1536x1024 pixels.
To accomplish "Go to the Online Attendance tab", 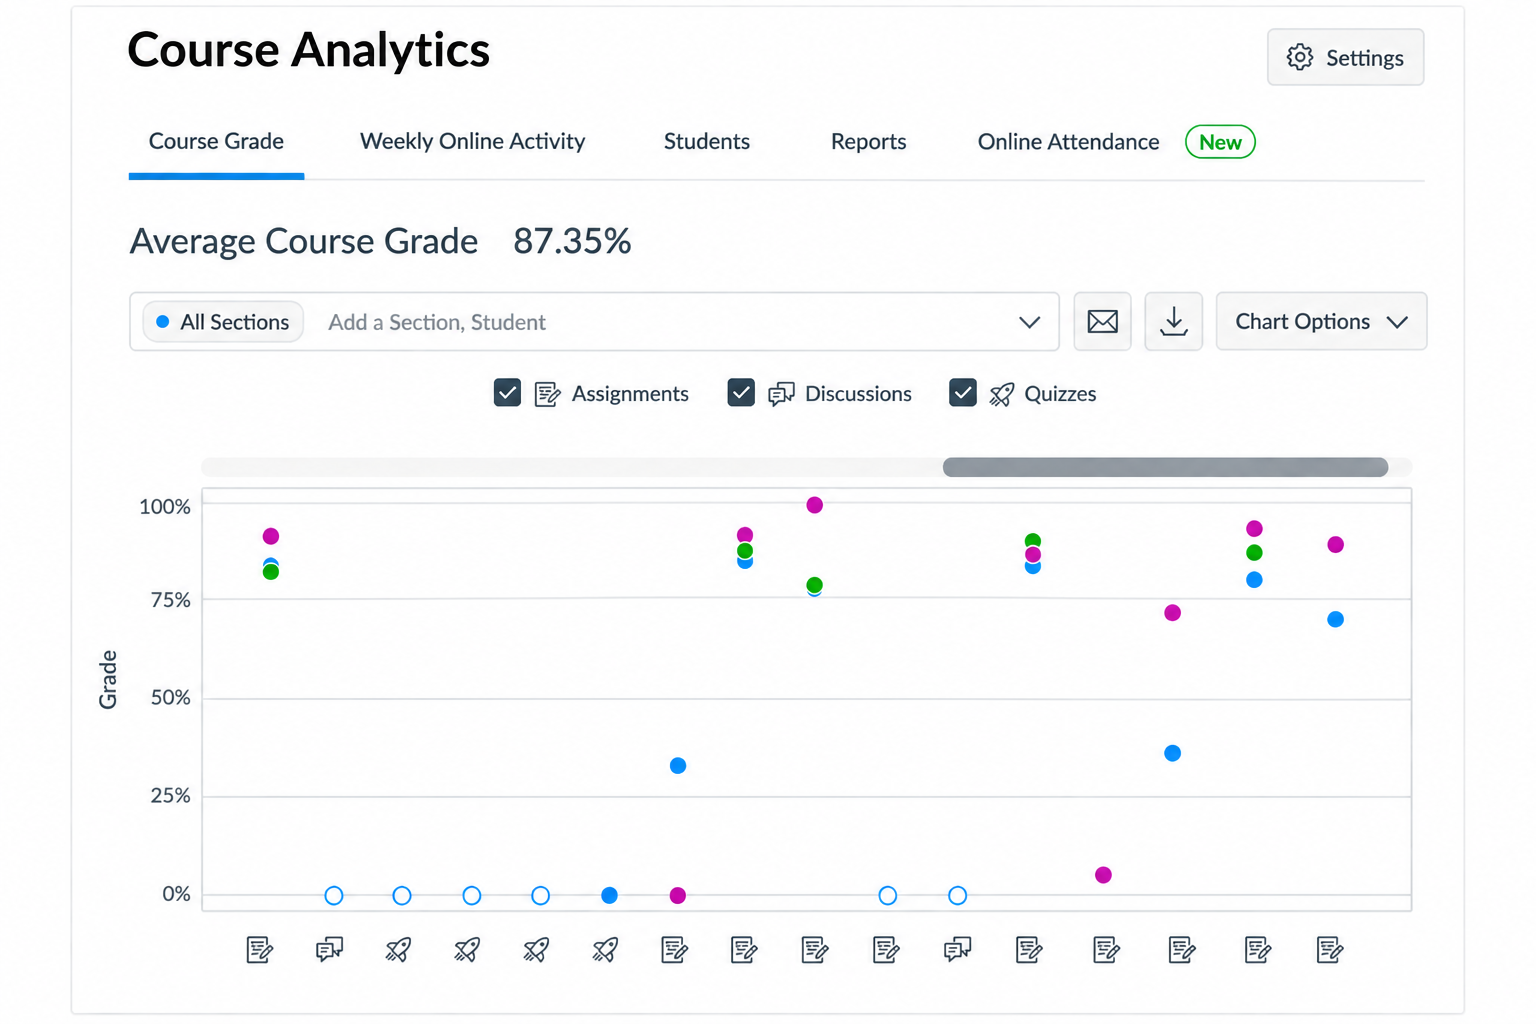I will (x=1068, y=142).
